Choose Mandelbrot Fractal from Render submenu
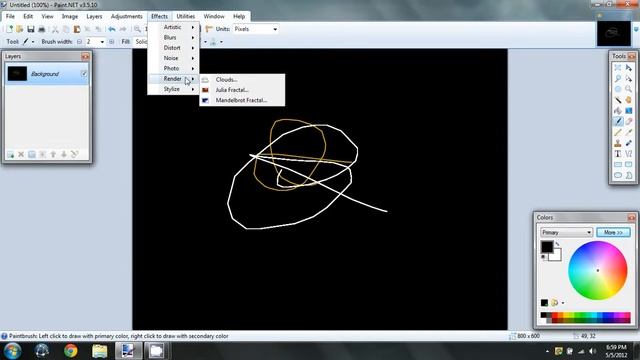Image resolution: width=640 pixels, height=360 pixels. point(242,100)
